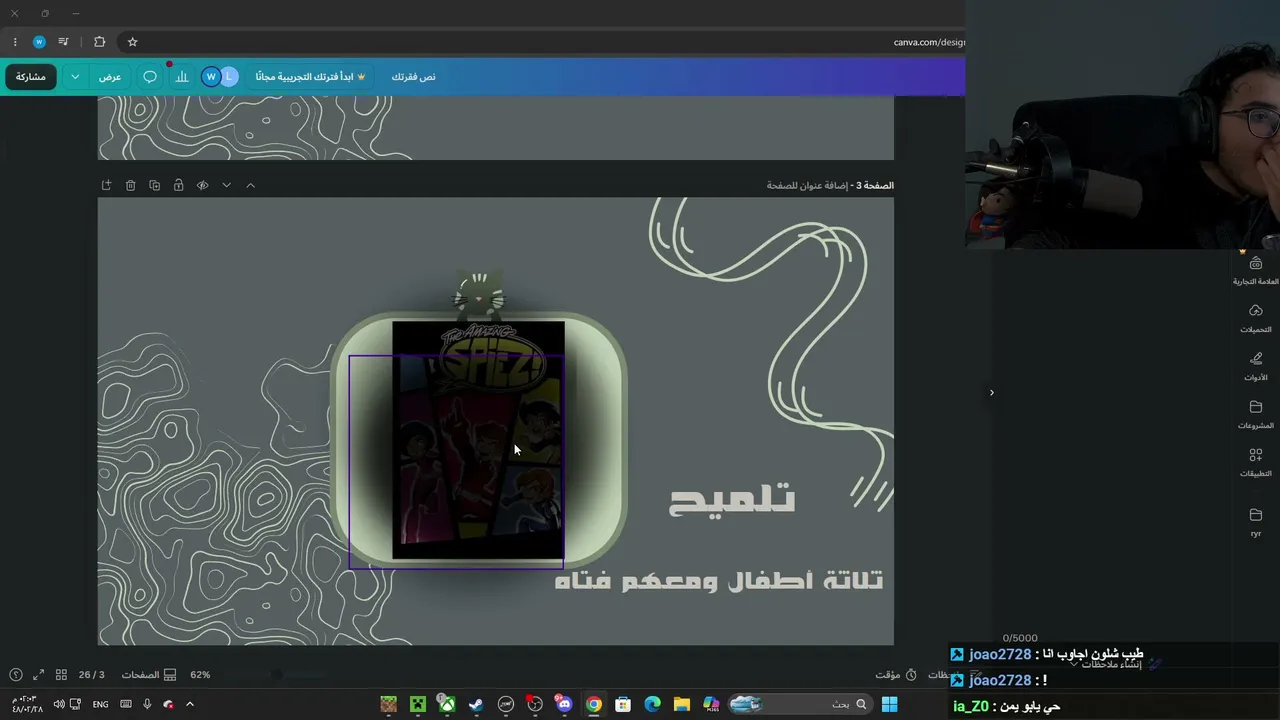Open the Projects (المشروعات) folder panel

click(1256, 414)
